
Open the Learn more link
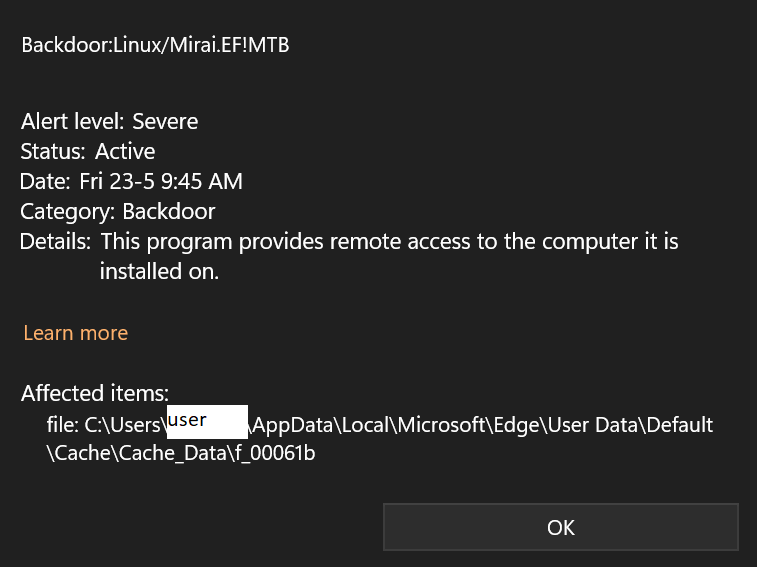click(75, 333)
